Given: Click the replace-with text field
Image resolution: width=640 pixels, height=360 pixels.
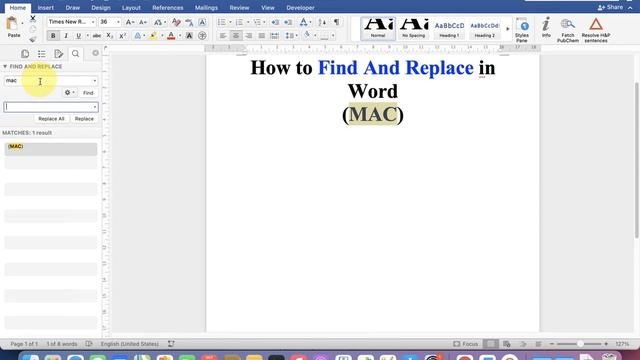Looking at the screenshot, I should [x=51, y=107].
